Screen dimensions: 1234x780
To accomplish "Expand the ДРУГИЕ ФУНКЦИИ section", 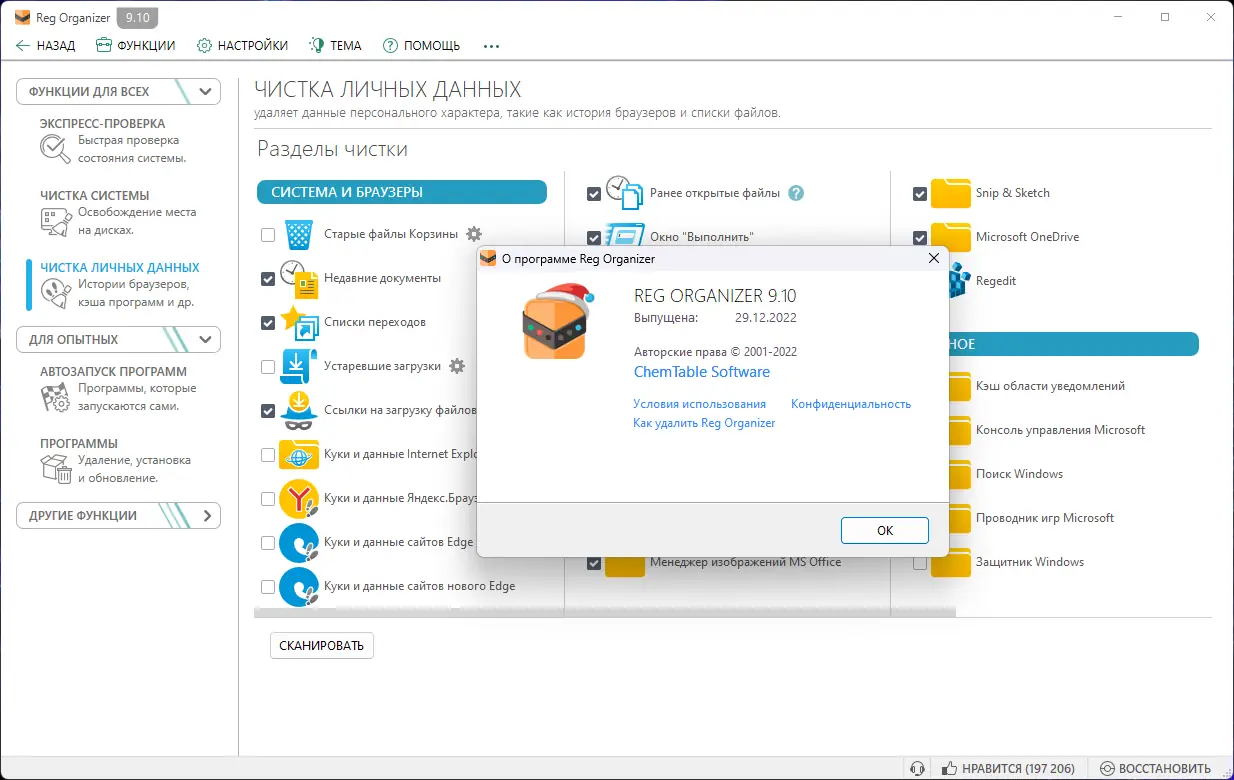I will tap(119, 516).
